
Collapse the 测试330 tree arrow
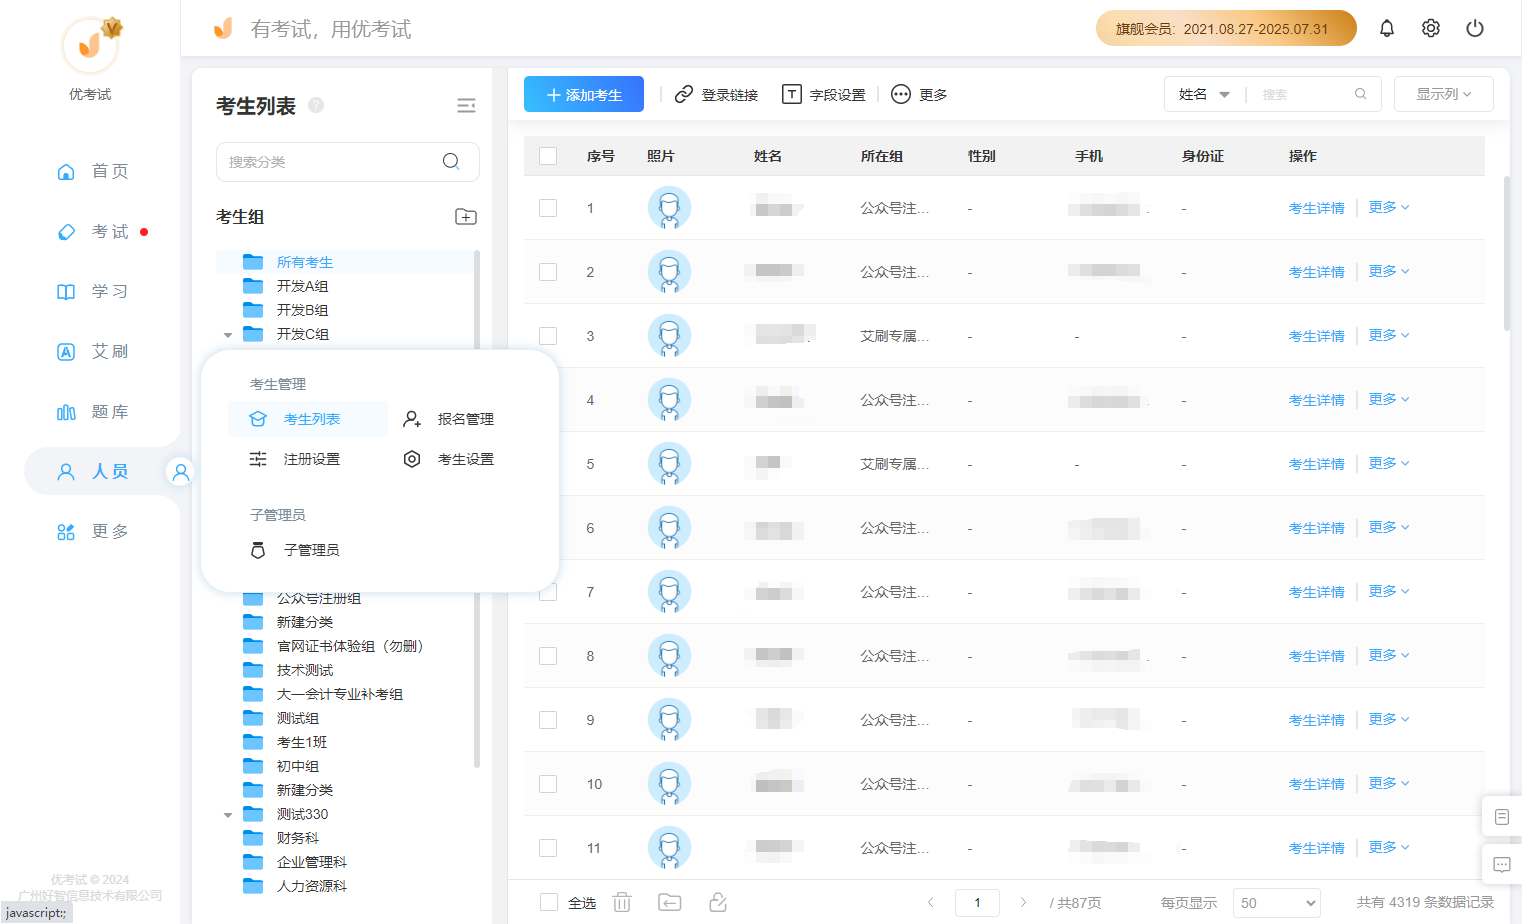coord(228,815)
